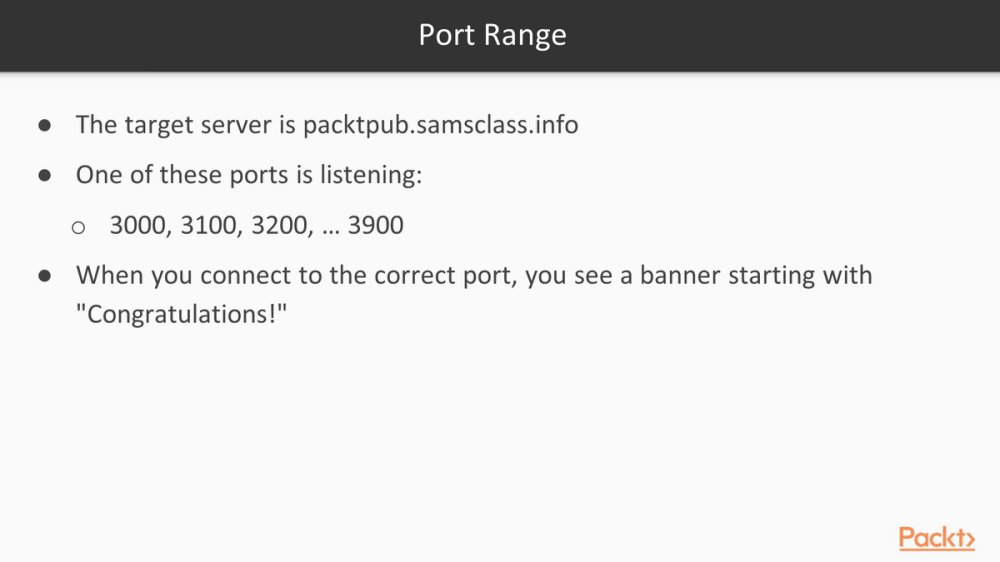The image size is (1000, 562).
Task: Click the word 'listening:' in second bullet
Action: point(371,175)
